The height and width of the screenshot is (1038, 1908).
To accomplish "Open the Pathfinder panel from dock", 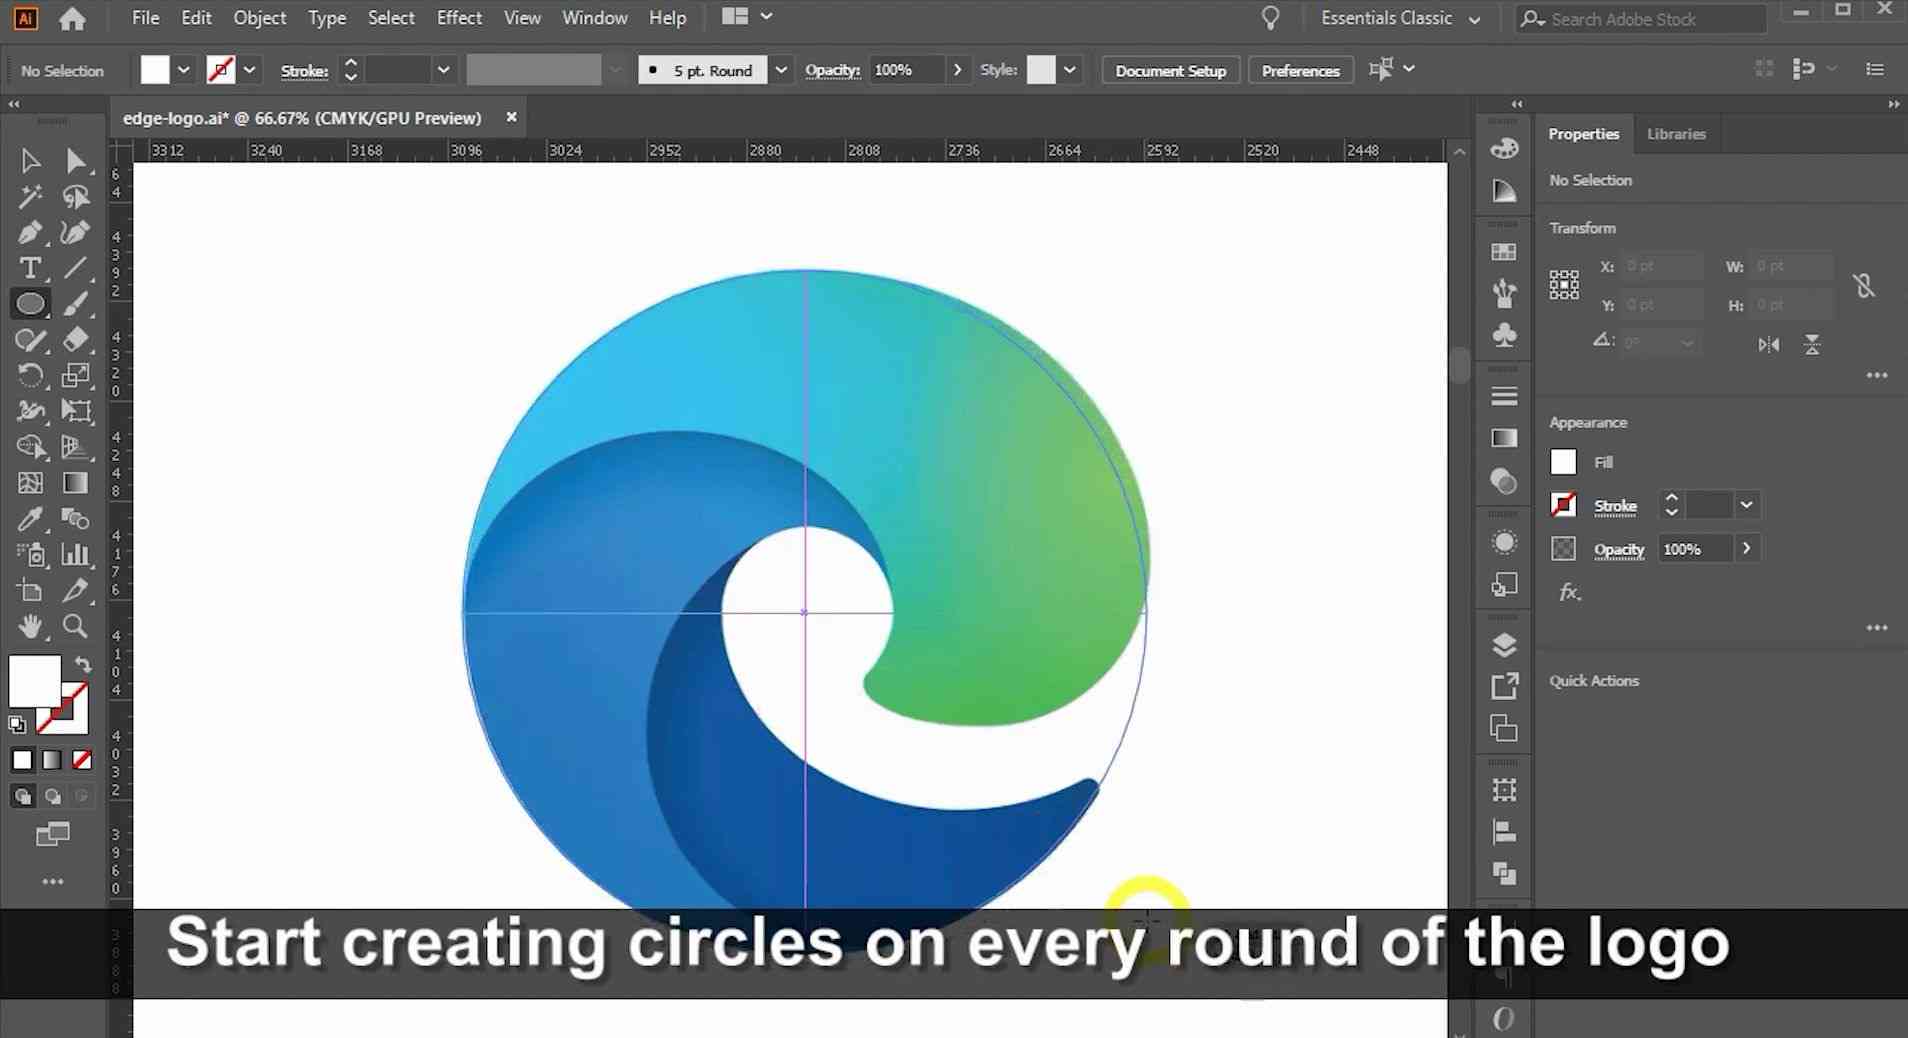I will coord(1504,873).
